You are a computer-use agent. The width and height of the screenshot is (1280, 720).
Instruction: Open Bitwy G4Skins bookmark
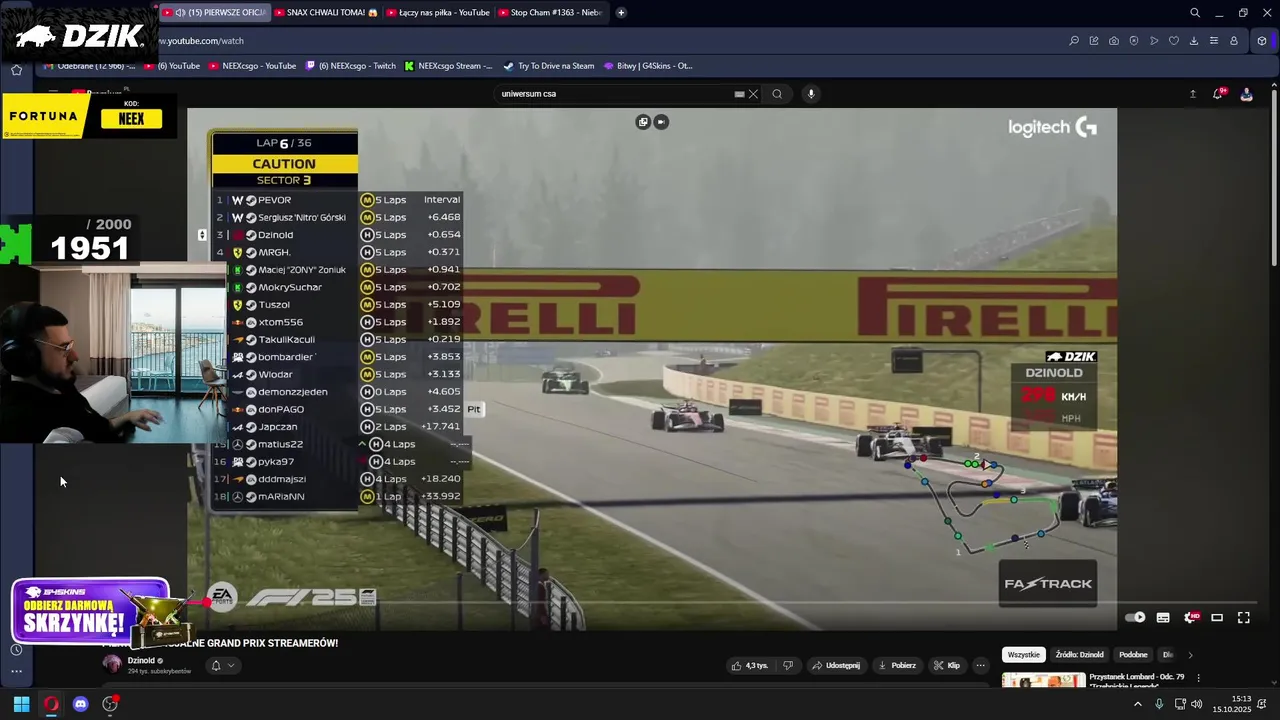(648, 66)
